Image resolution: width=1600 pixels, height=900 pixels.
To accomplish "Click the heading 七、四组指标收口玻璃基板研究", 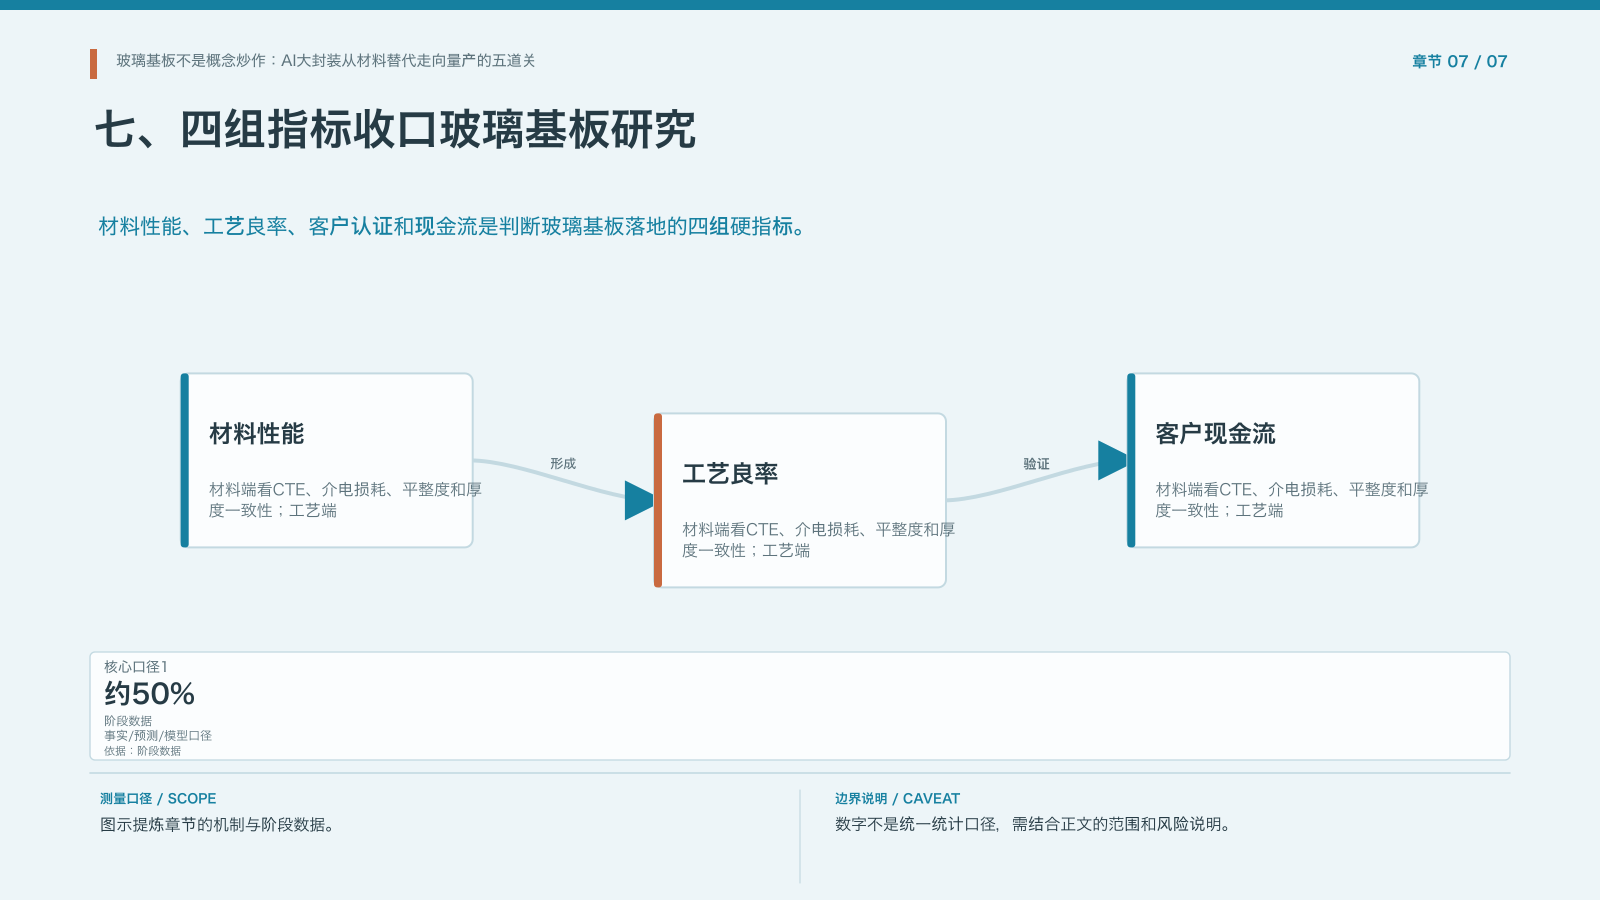I will [x=395, y=130].
